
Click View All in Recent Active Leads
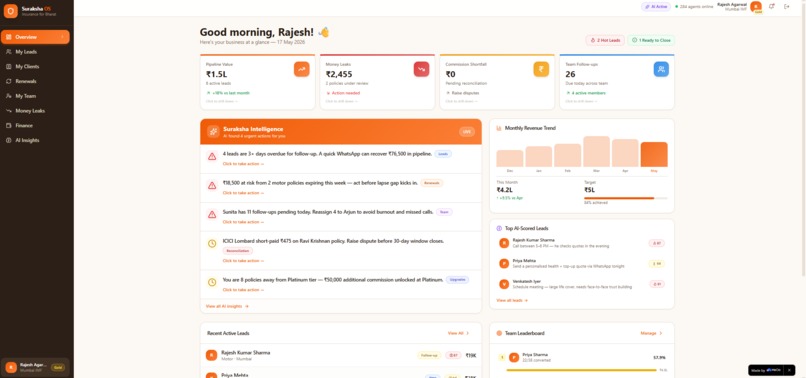pyautogui.click(x=459, y=333)
